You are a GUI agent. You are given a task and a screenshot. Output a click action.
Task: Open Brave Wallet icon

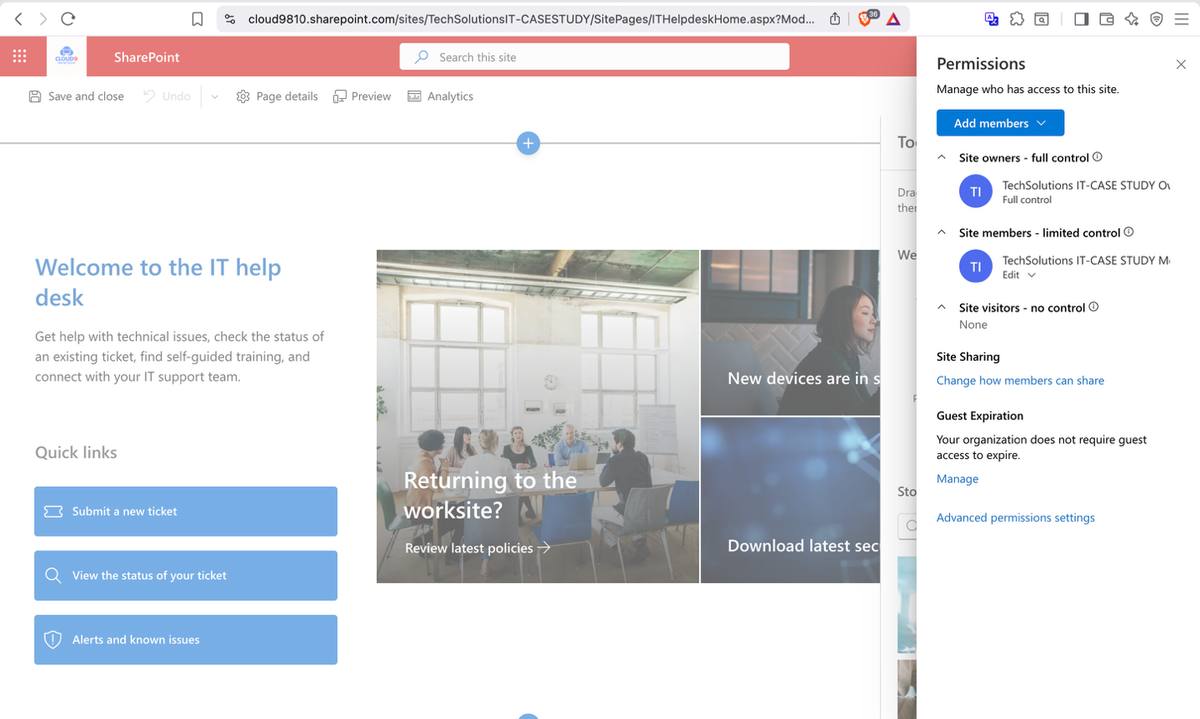point(1106,18)
